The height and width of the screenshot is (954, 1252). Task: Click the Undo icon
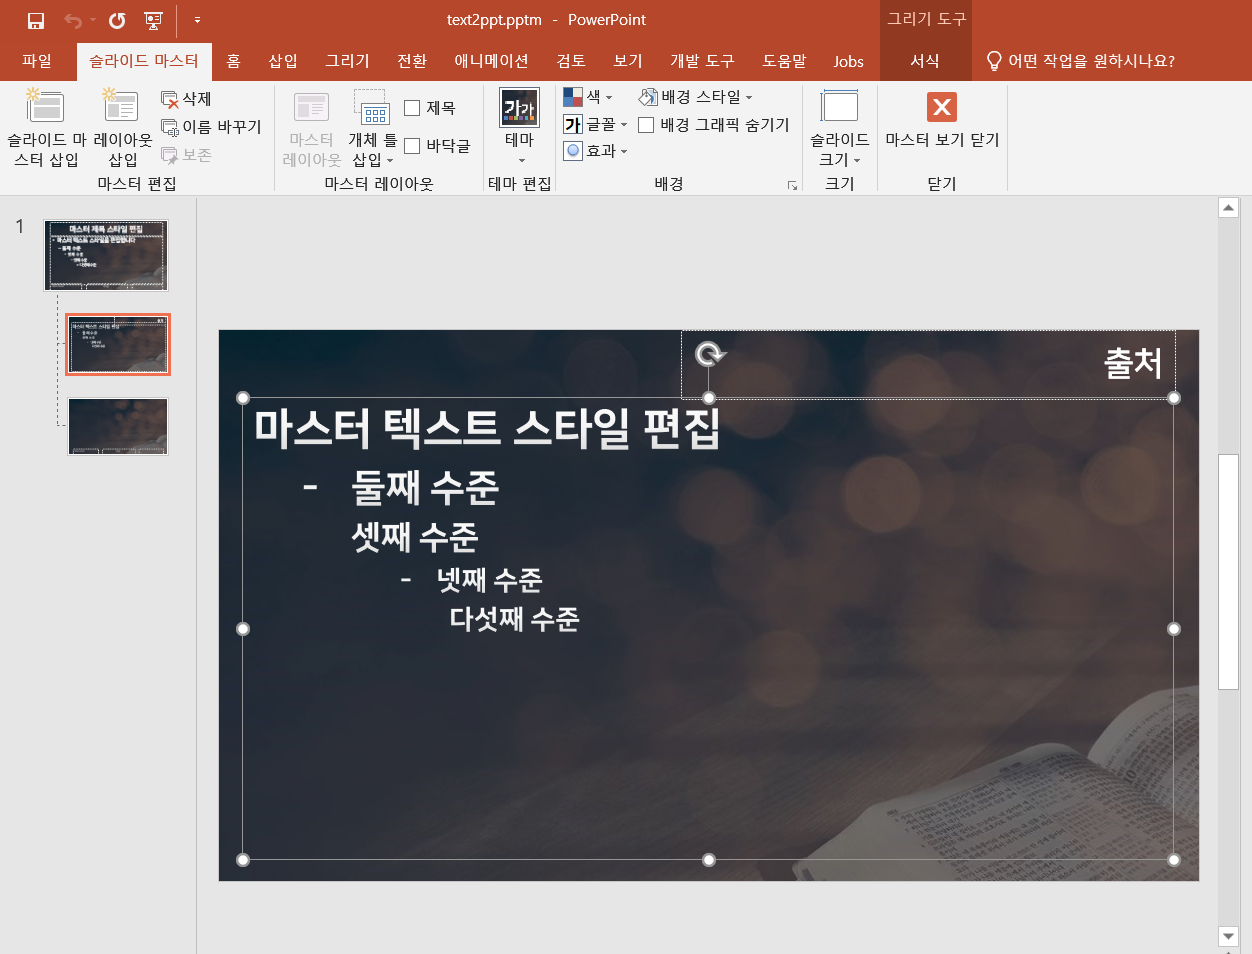pos(73,20)
